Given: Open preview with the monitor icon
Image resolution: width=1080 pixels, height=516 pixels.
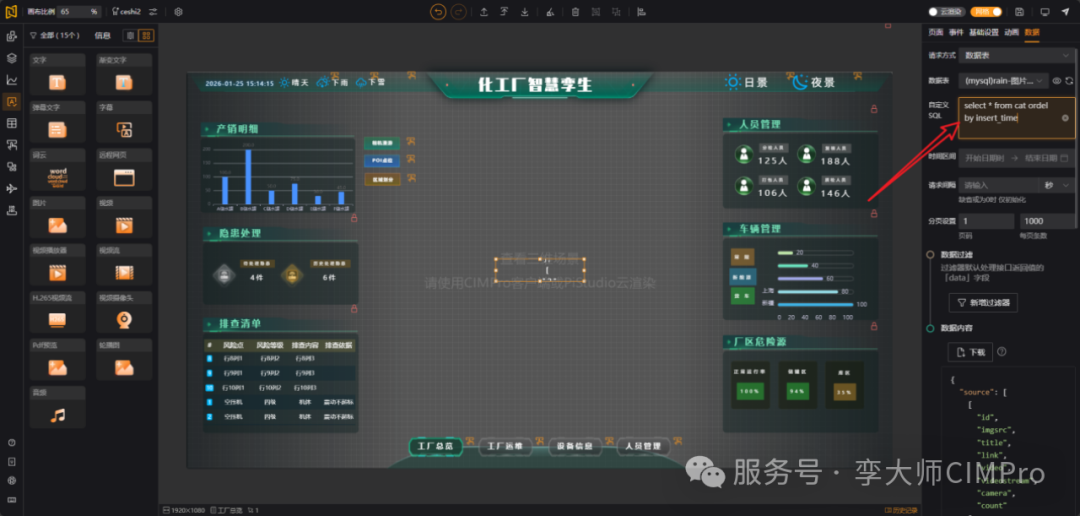Looking at the screenshot, I should coord(1045,12).
